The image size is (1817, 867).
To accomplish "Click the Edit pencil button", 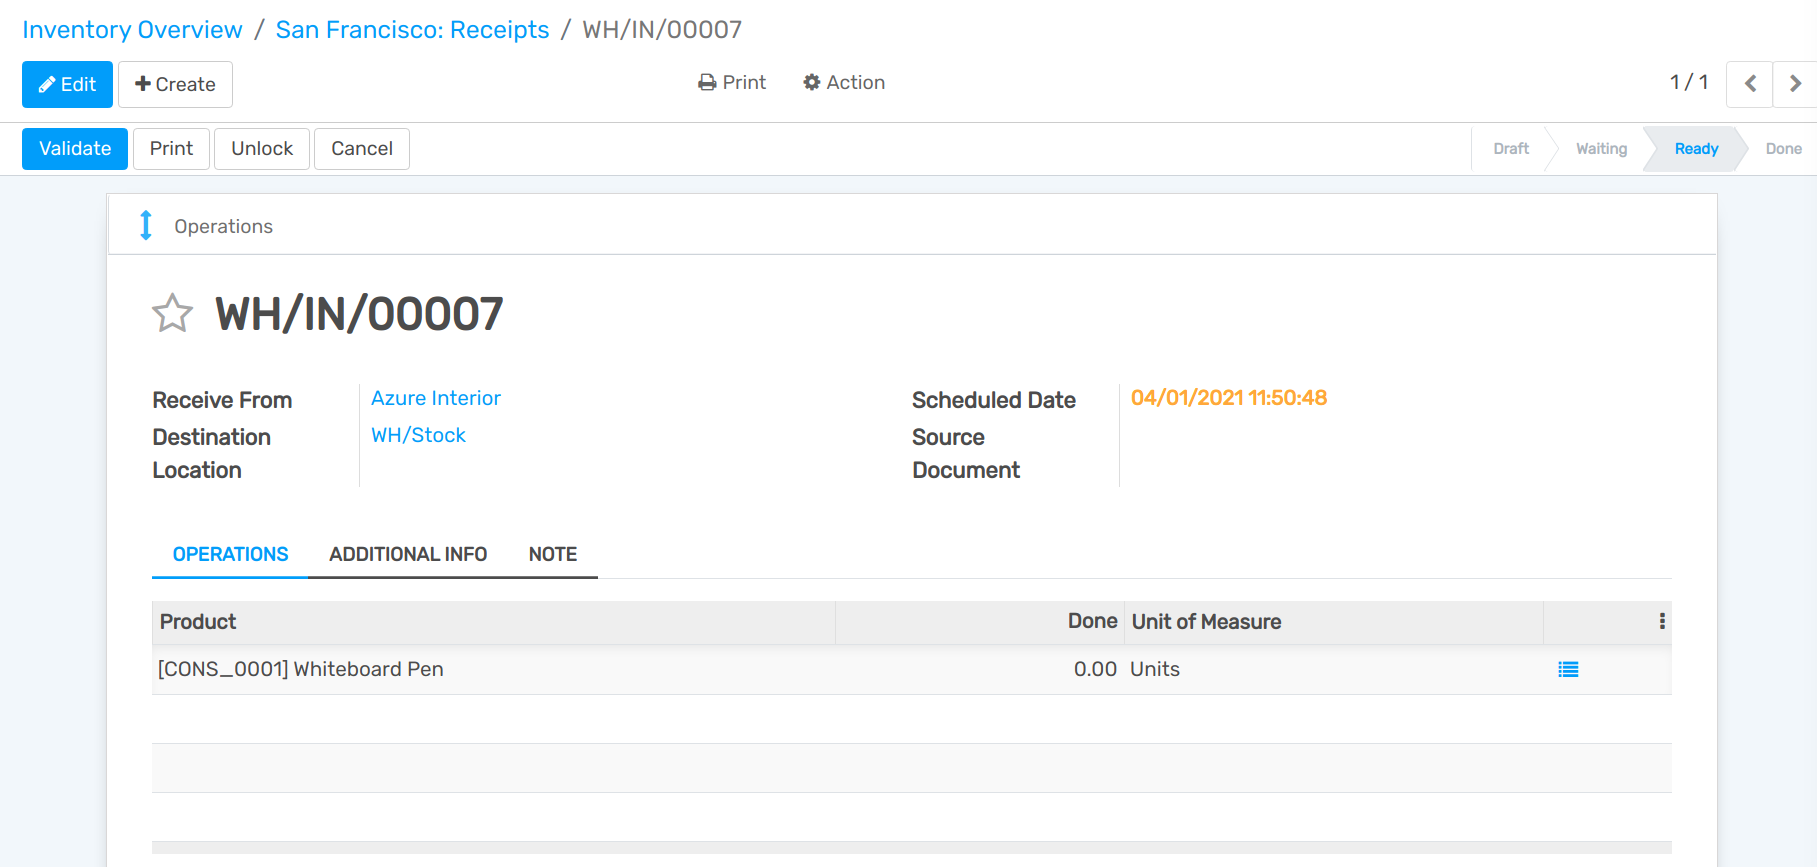I will pos(67,84).
